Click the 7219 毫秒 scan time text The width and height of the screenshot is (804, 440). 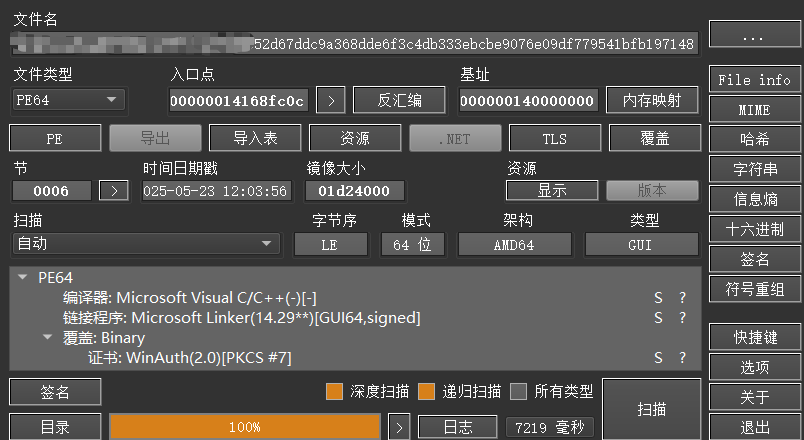point(550,427)
